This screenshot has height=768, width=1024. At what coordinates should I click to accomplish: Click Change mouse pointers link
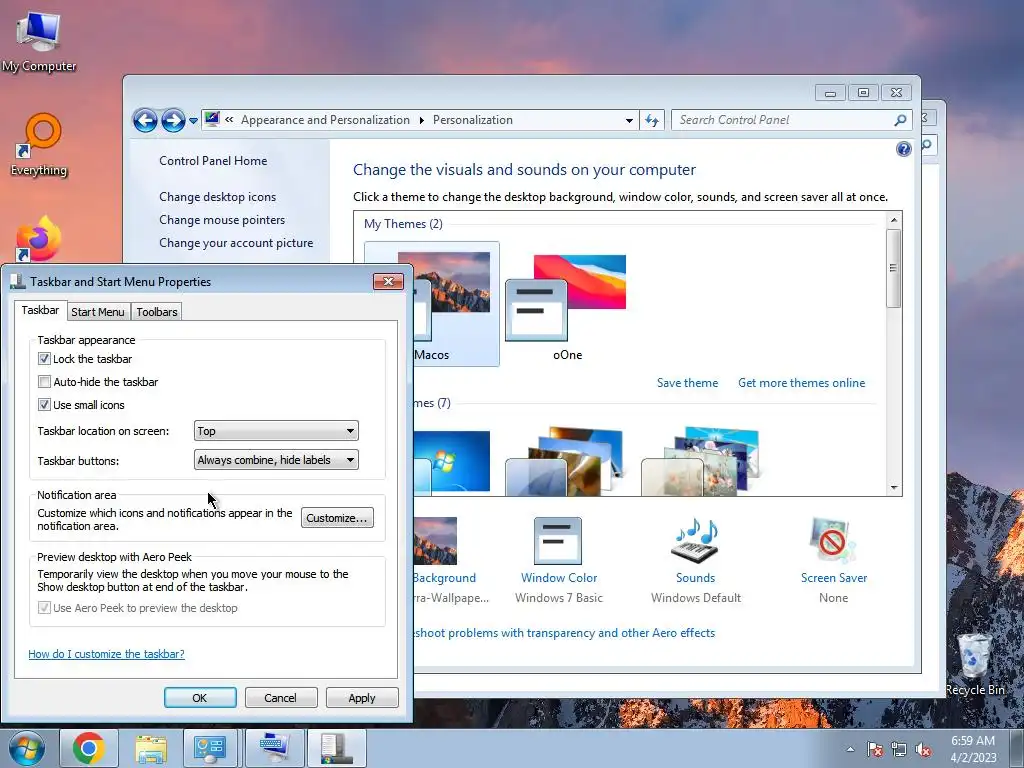222,219
